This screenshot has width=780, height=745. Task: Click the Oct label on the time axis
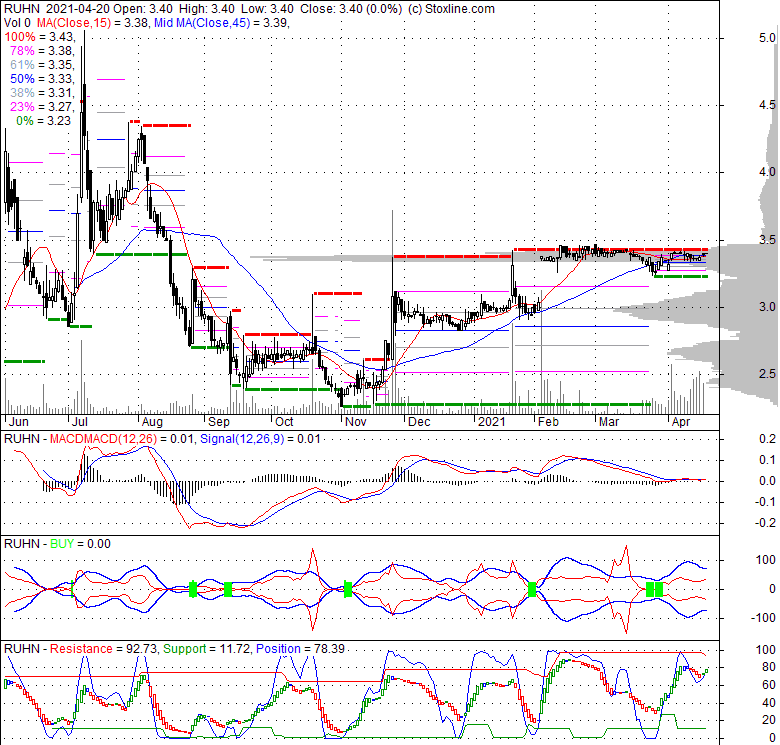[x=284, y=422]
